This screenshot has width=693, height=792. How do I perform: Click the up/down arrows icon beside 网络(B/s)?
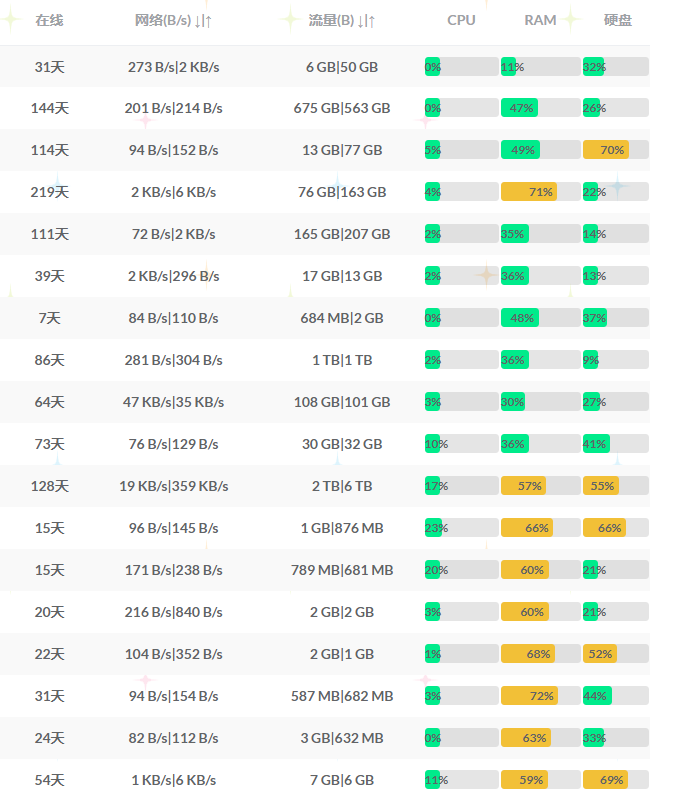[x=203, y=21]
